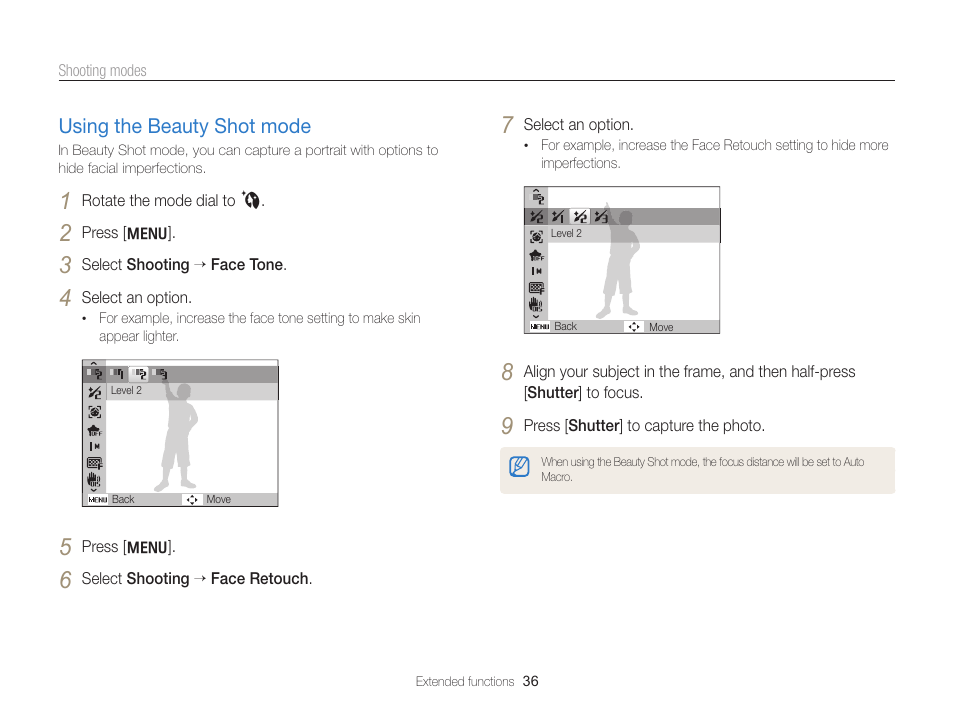This screenshot has height=720, width=954.
Task: Click four-way Move icon in the Face Retouch screen
Action: [x=634, y=327]
